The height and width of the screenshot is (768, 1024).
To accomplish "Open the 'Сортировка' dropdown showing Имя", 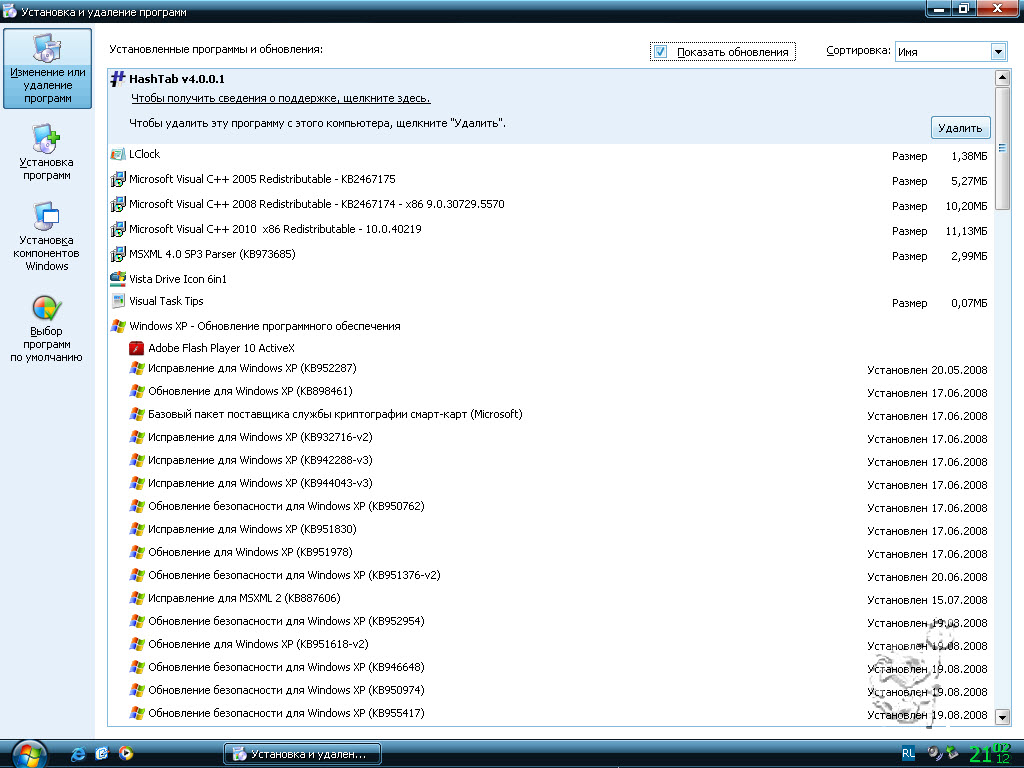I will (x=950, y=52).
